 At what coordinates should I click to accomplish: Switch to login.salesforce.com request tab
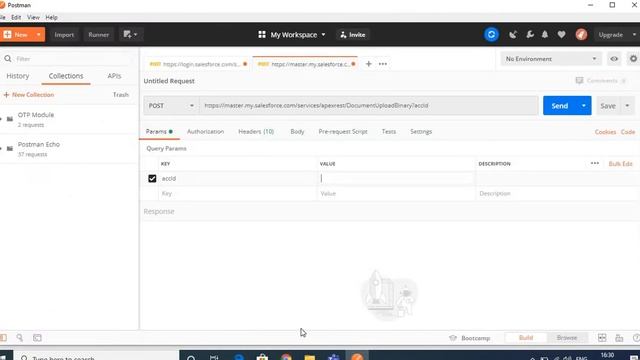click(x=198, y=64)
